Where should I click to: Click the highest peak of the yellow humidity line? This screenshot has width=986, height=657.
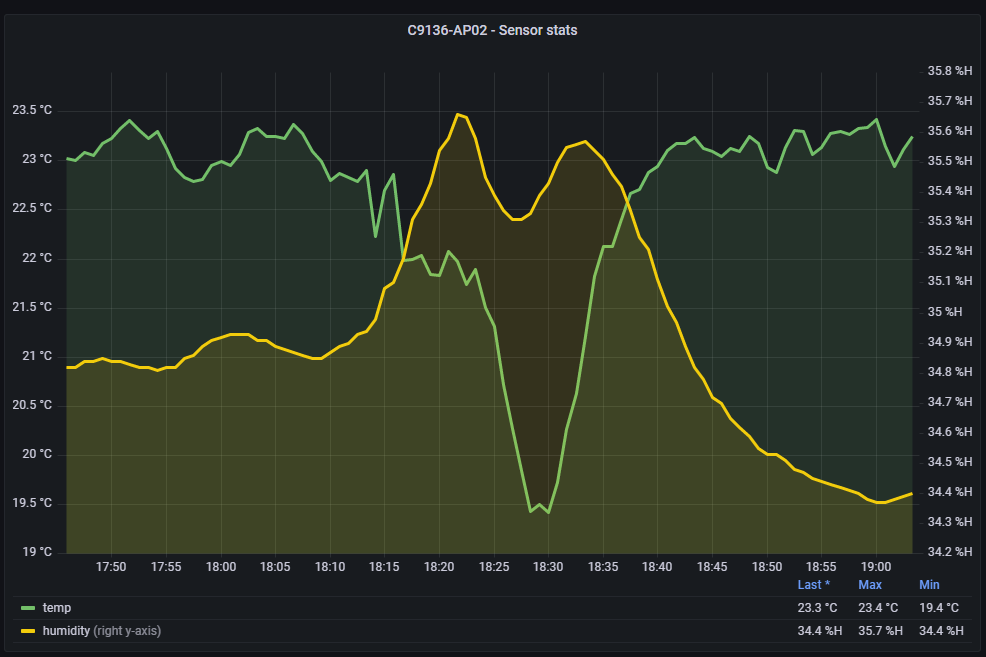[x=458, y=114]
